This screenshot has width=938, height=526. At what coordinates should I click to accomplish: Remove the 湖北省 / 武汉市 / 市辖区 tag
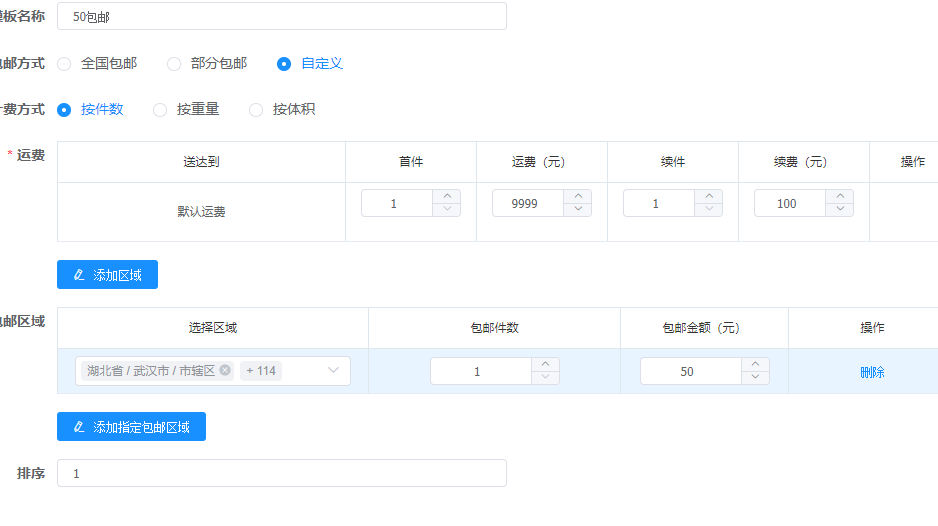[225, 370]
